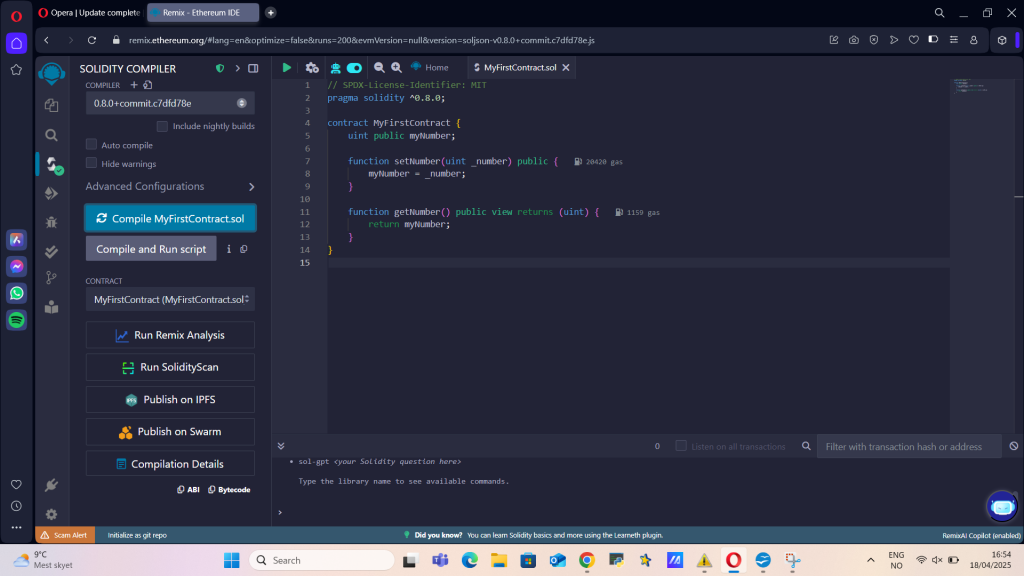Run Remix Analysis
The image size is (1024, 576).
coord(170,335)
